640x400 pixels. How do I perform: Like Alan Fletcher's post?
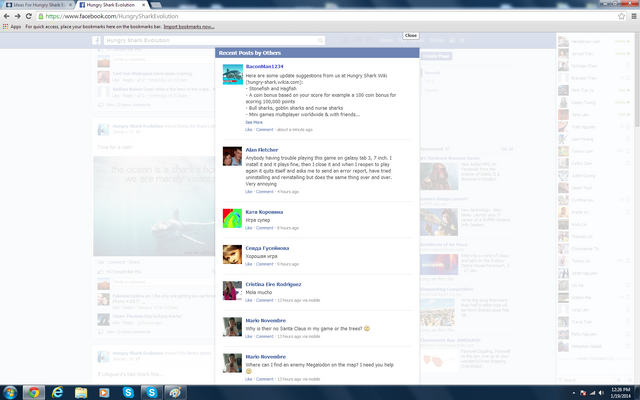[249, 191]
